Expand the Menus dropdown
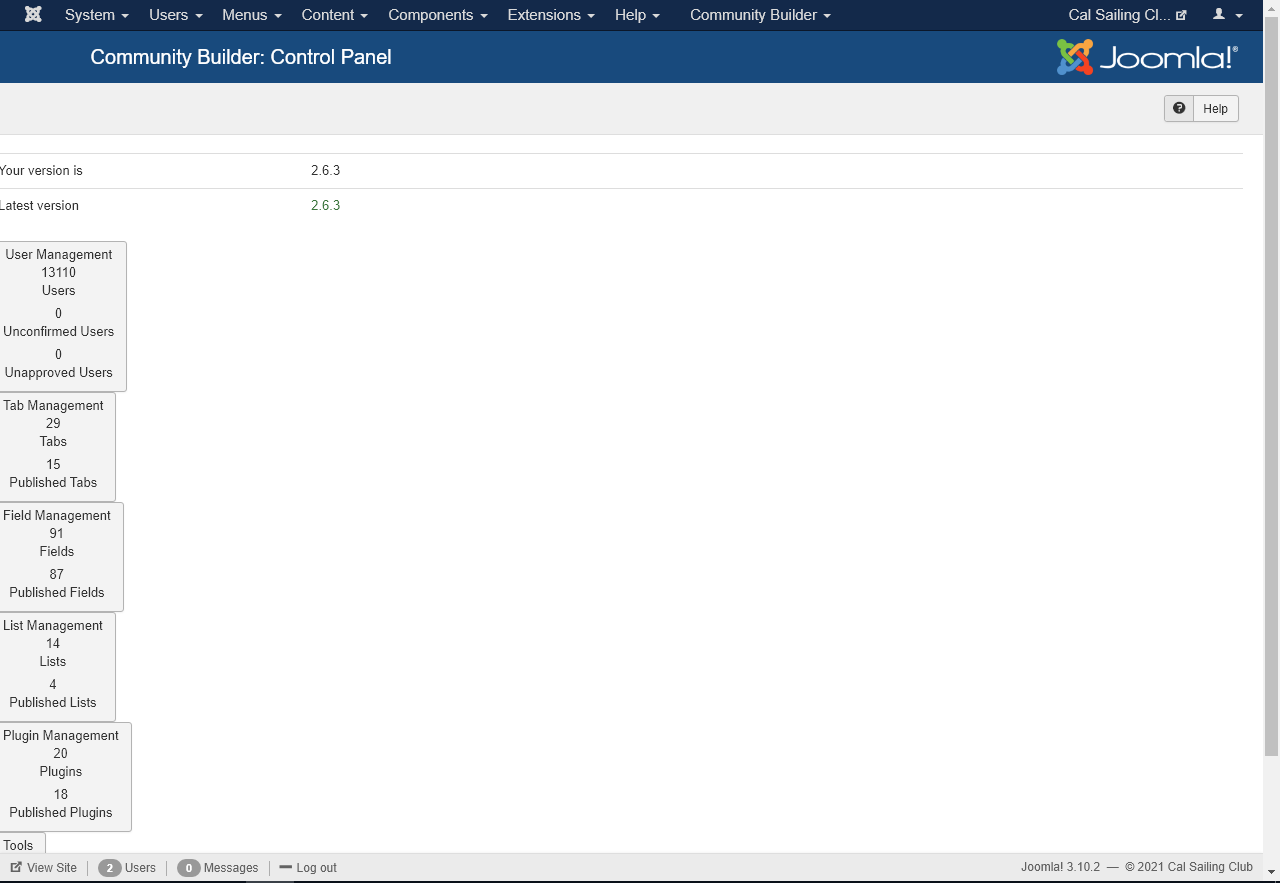1280x883 pixels. (x=252, y=15)
